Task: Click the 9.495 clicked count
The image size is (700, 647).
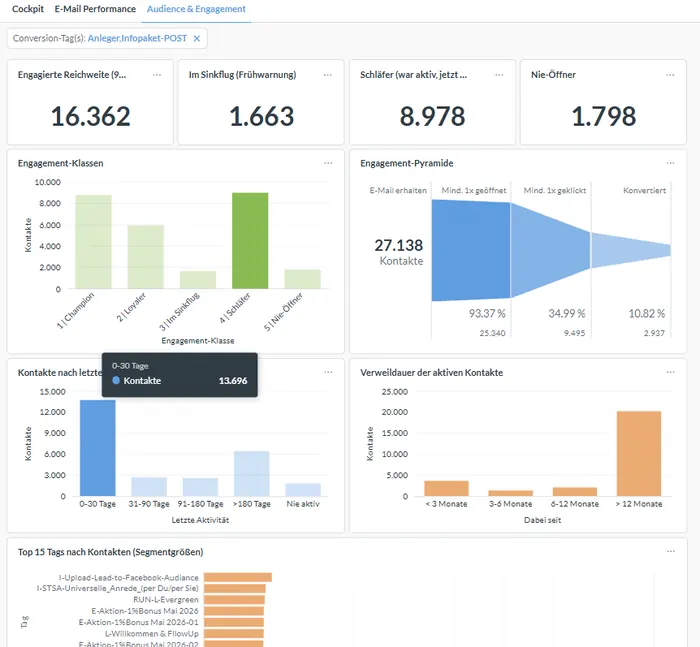Action: [x=574, y=333]
